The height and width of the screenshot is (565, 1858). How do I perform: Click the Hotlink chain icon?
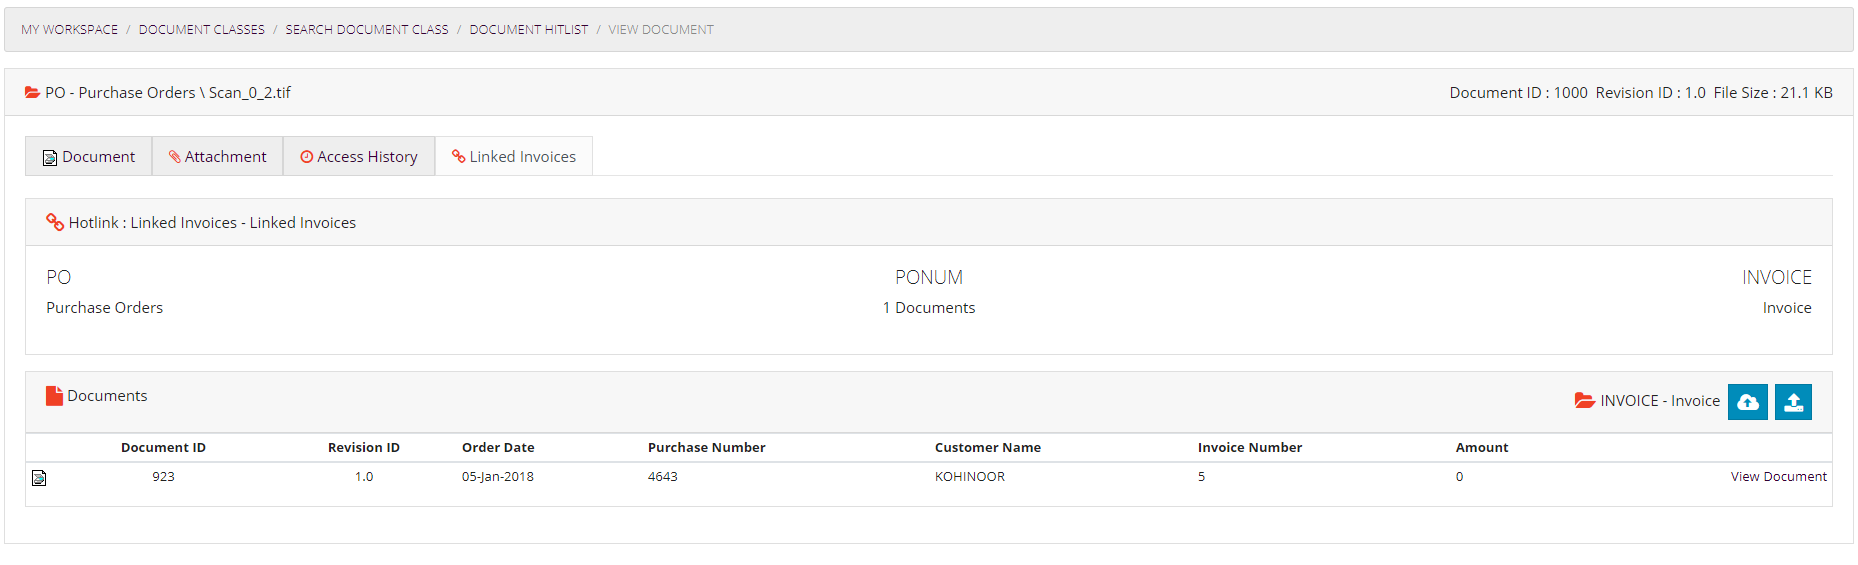coord(55,222)
